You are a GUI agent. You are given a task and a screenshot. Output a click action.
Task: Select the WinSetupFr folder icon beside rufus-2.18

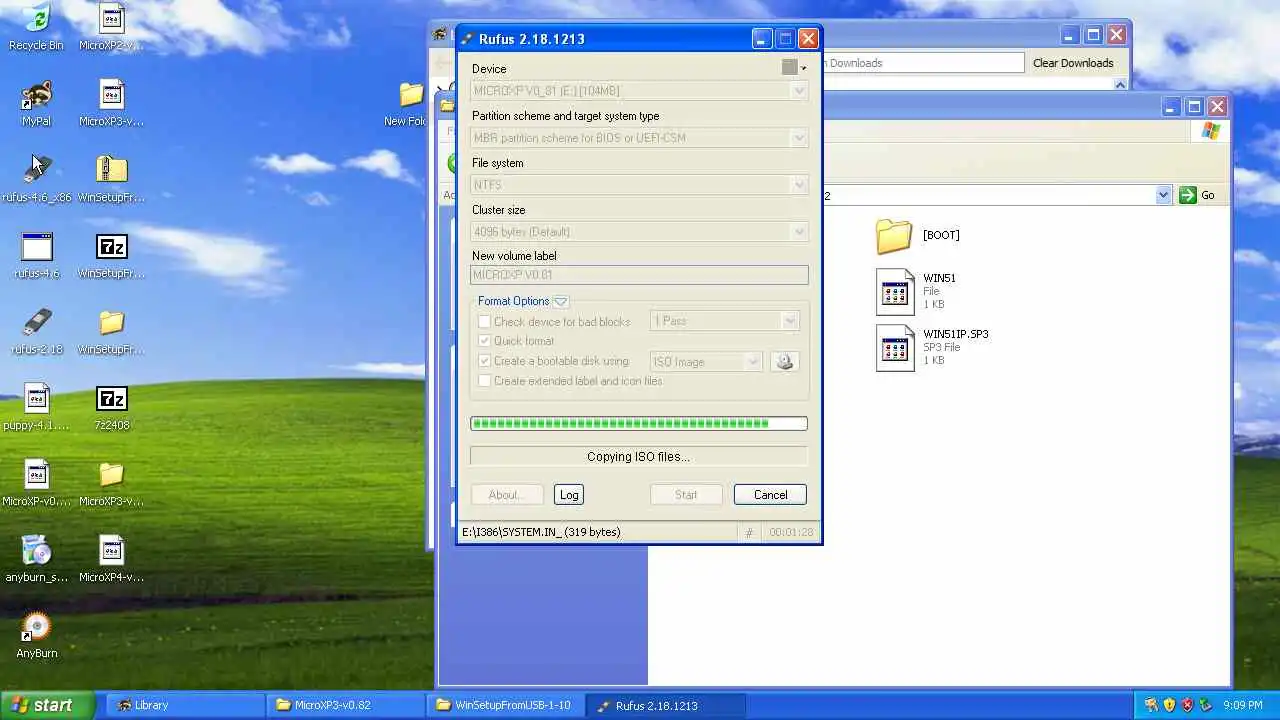[111, 331]
